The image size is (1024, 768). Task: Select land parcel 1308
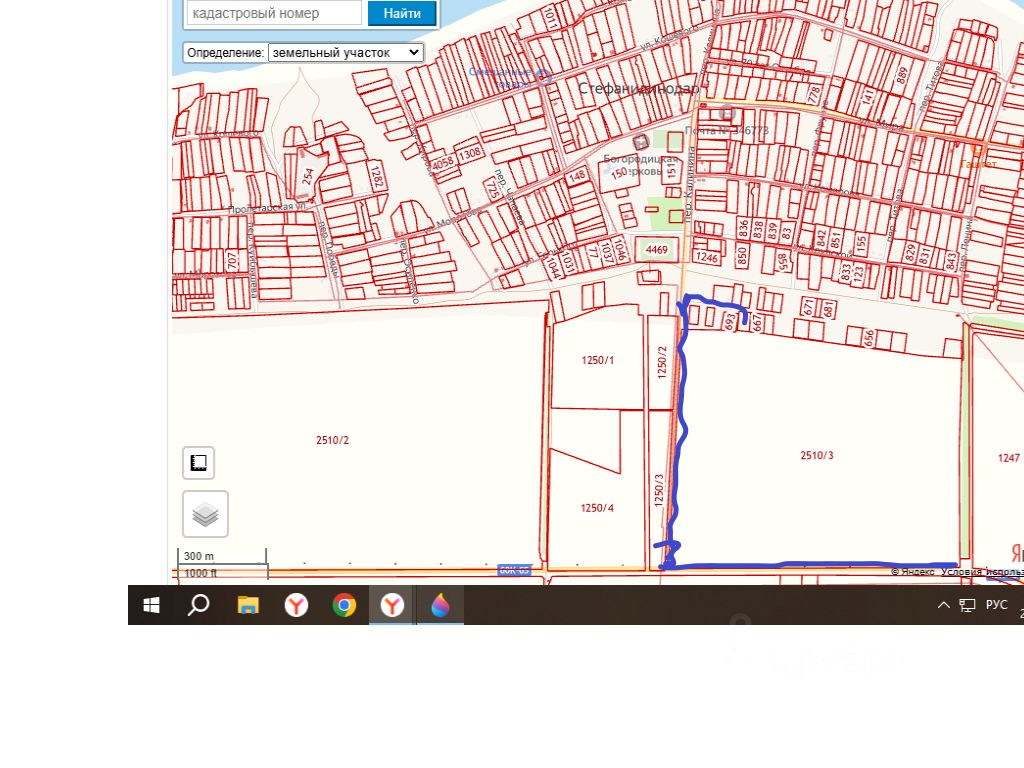tap(470, 153)
